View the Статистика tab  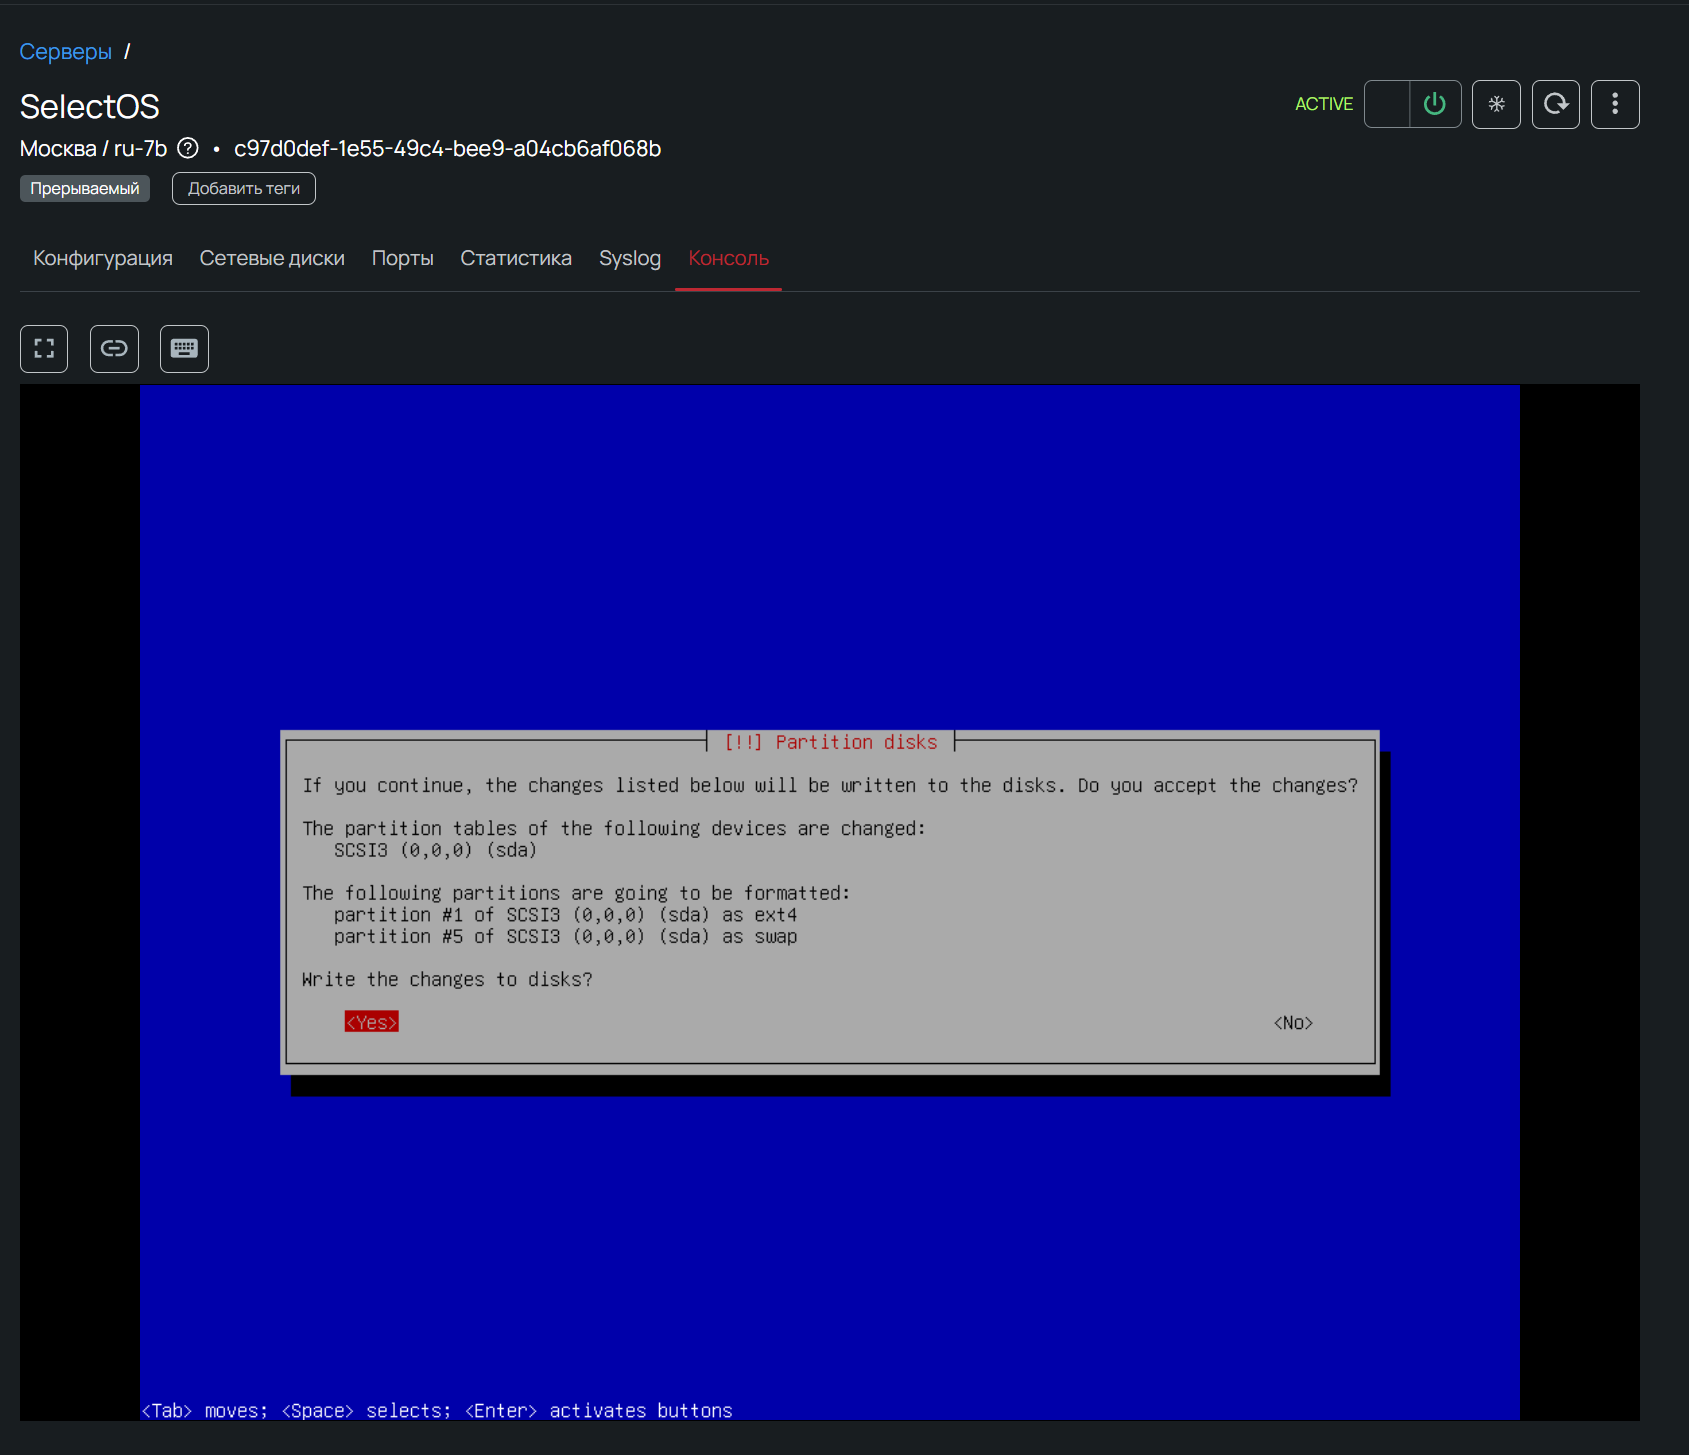[x=516, y=258]
